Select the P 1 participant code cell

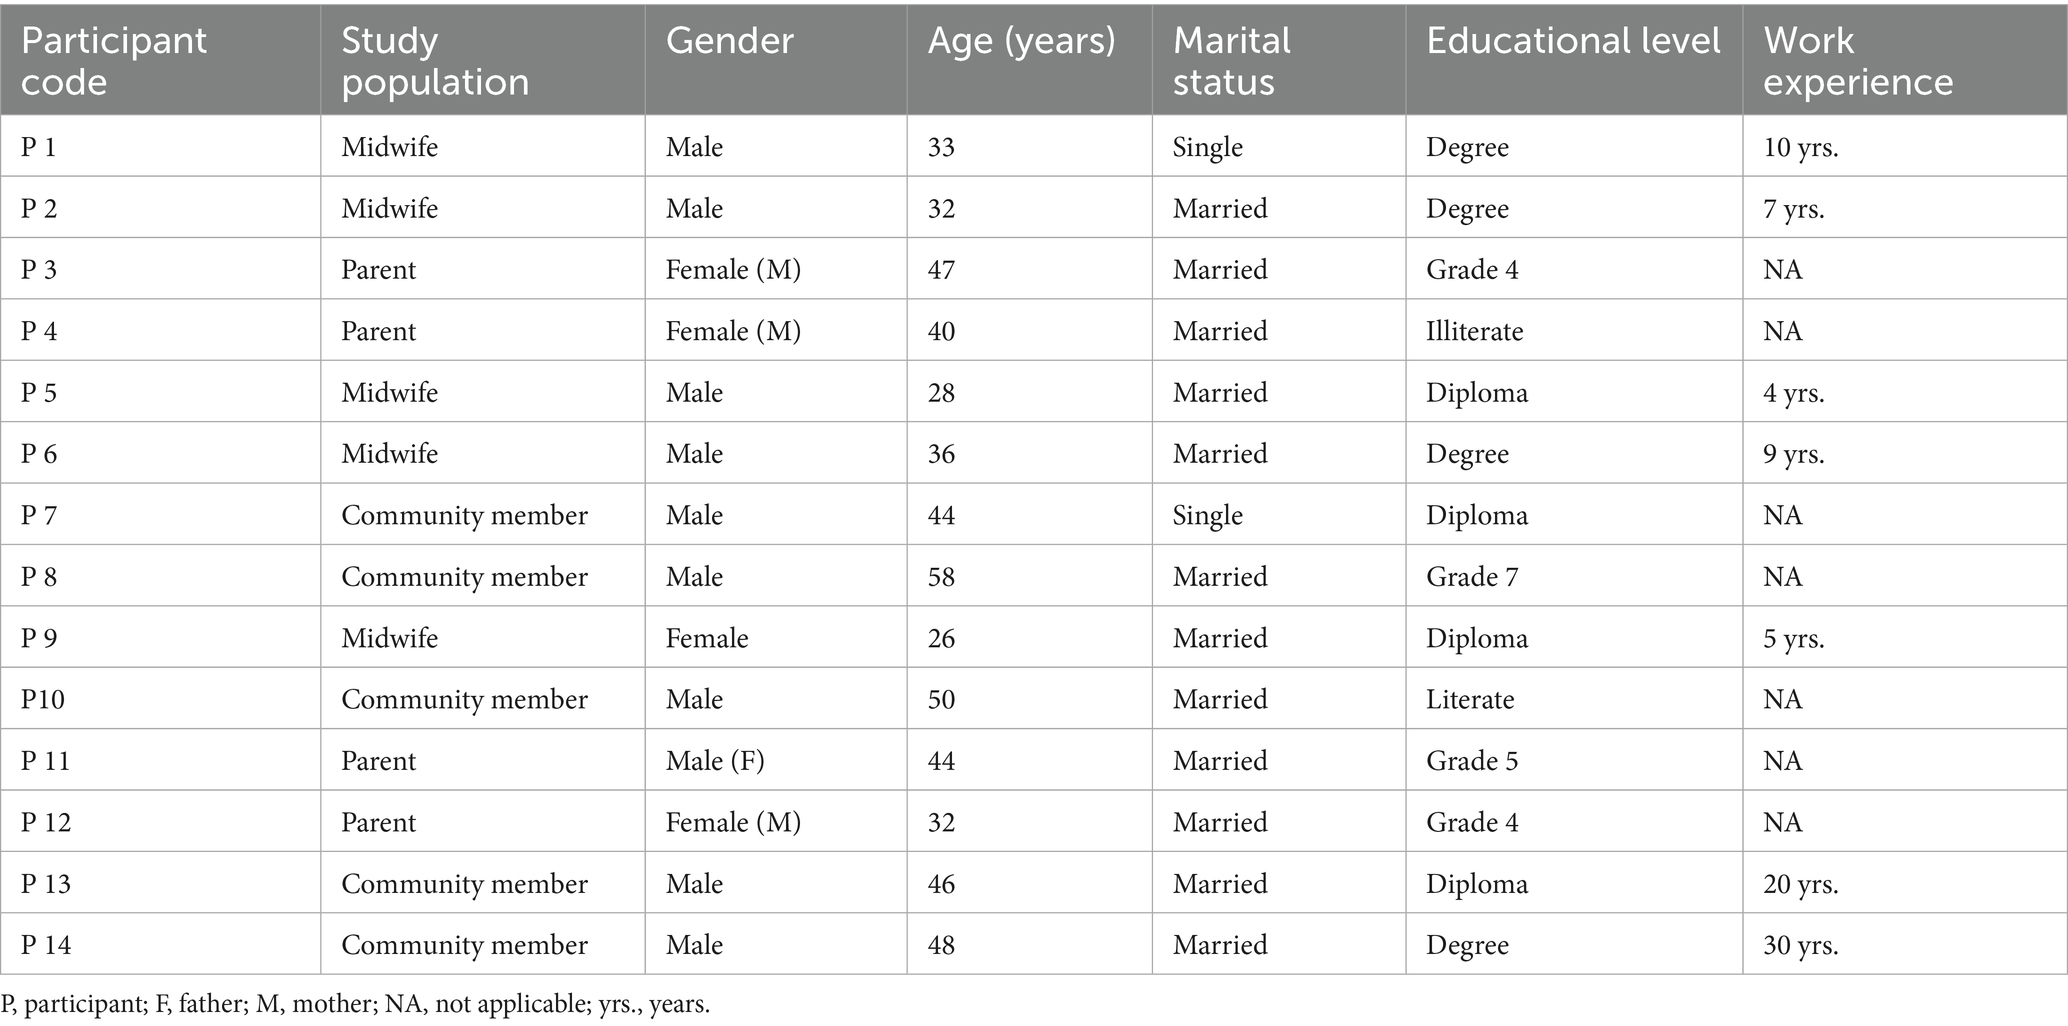tap(160, 146)
